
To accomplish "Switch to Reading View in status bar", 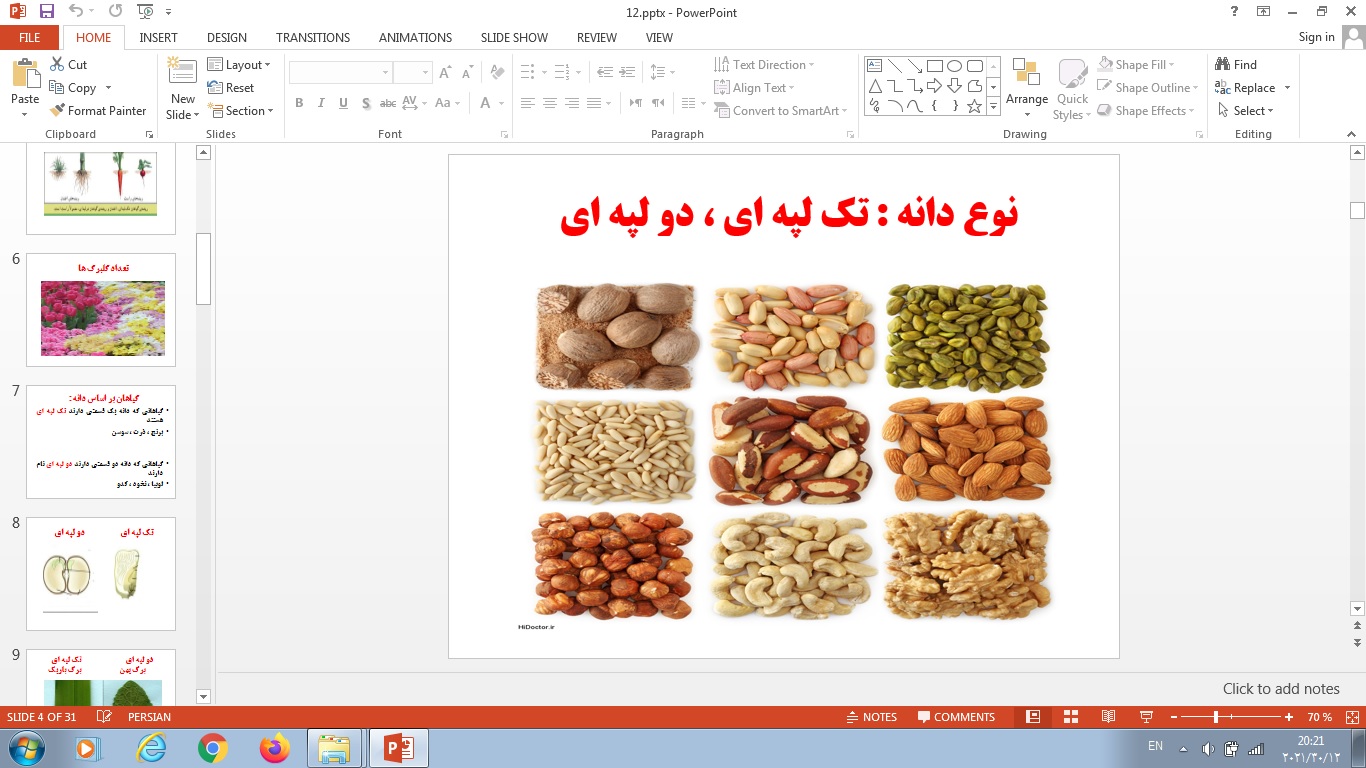I will pos(1108,717).
